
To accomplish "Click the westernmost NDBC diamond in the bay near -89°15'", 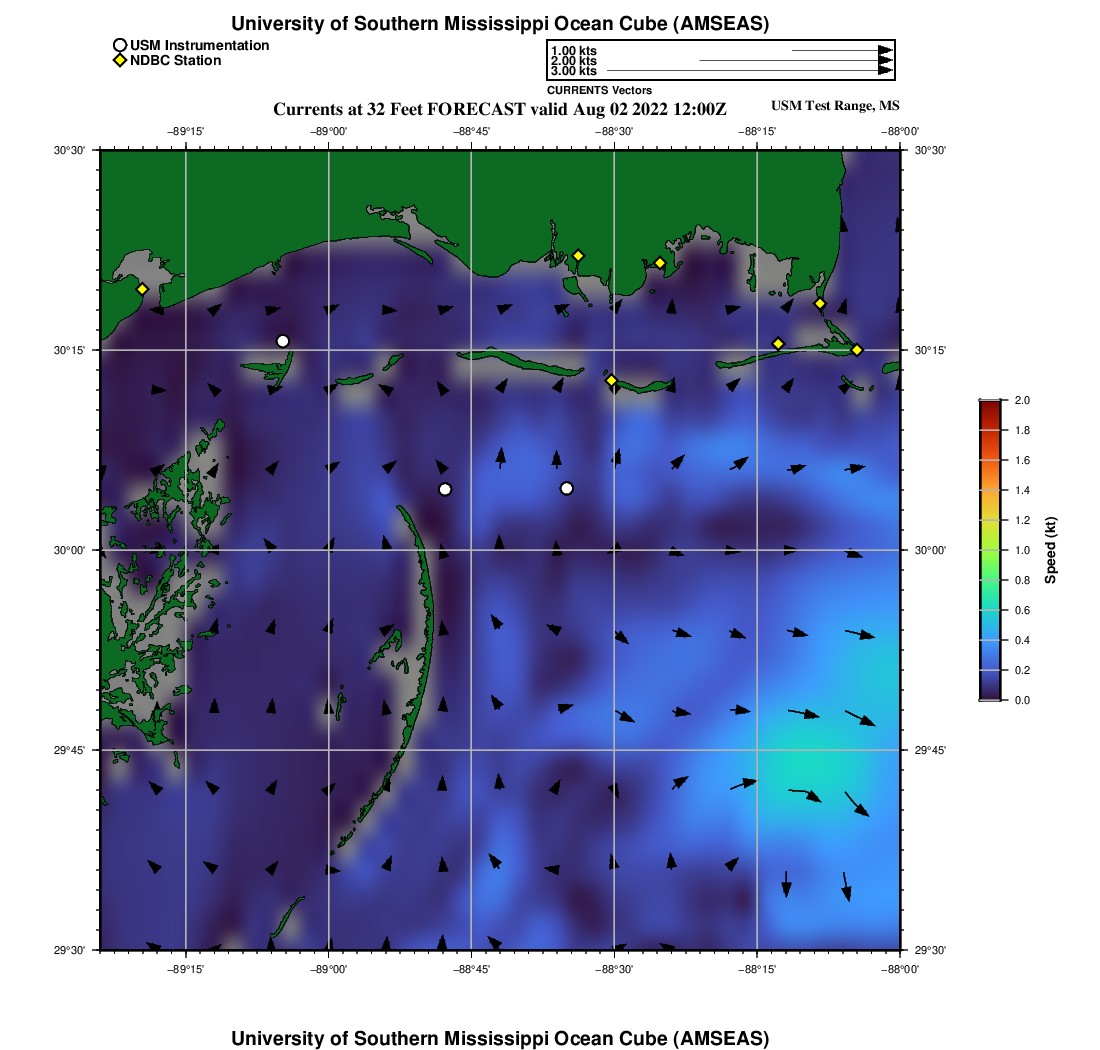I will 142,289.
